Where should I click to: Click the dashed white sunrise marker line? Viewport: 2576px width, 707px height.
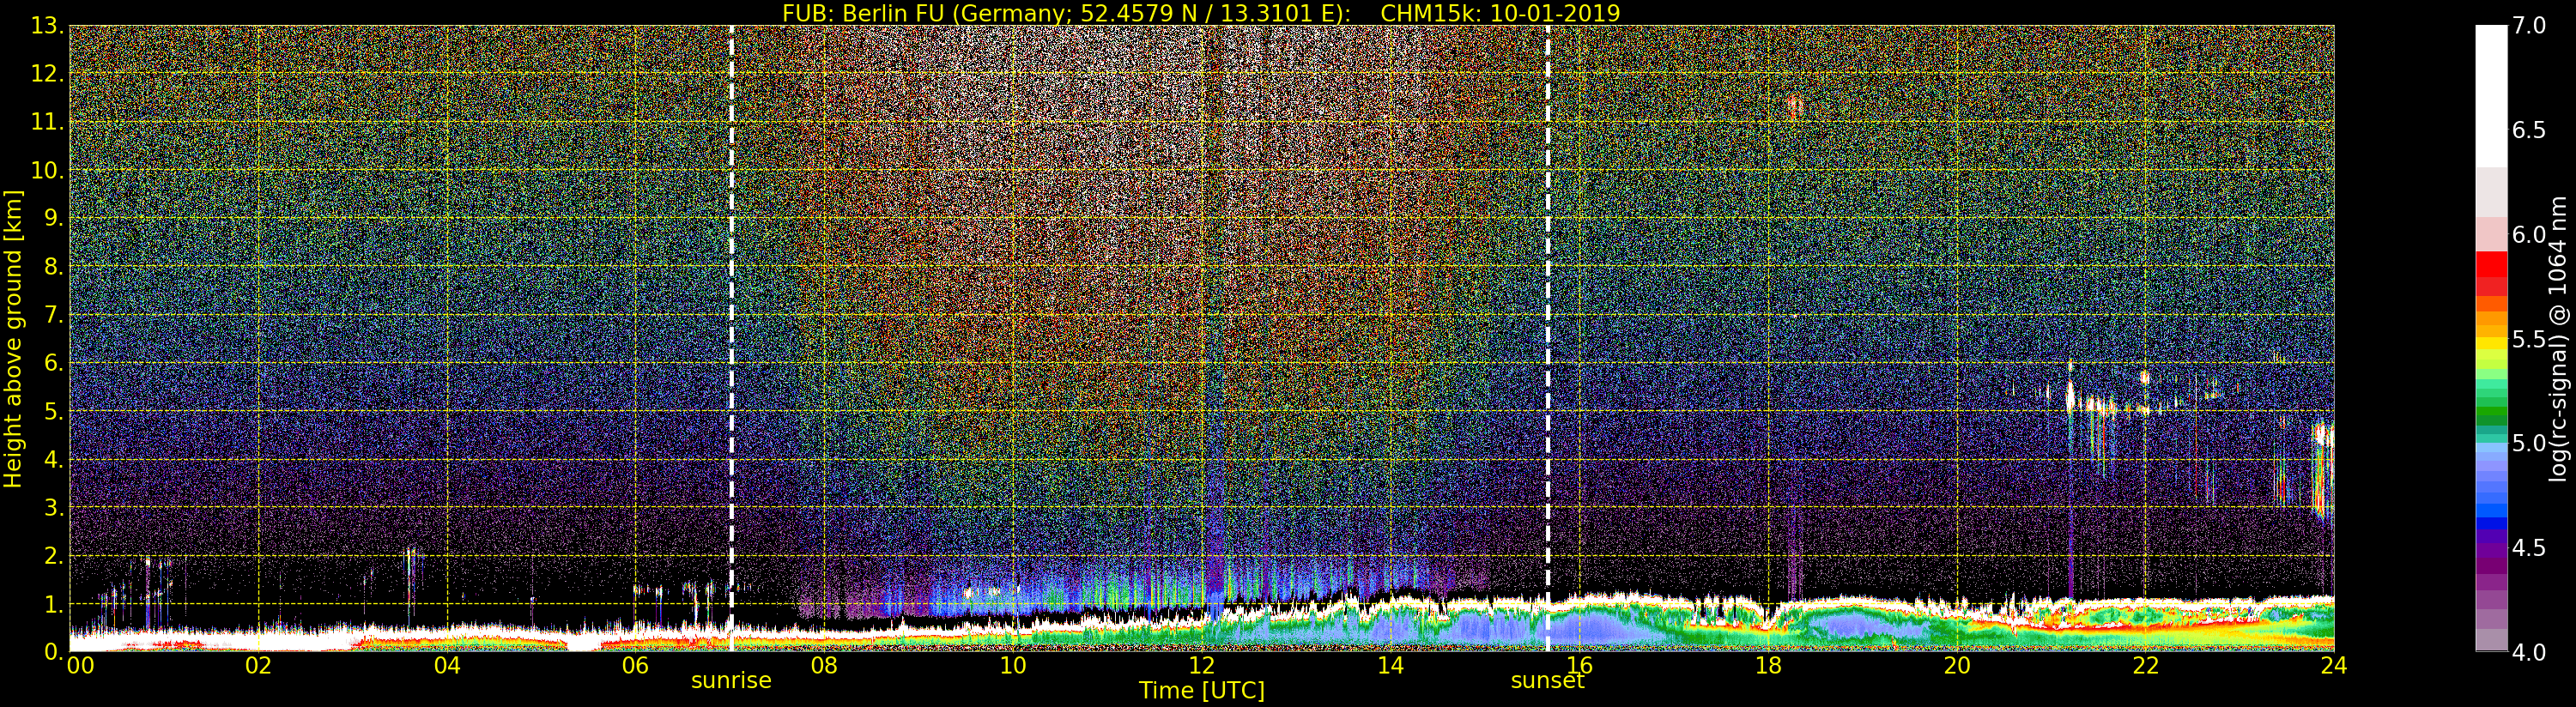[x=731, y=339]
